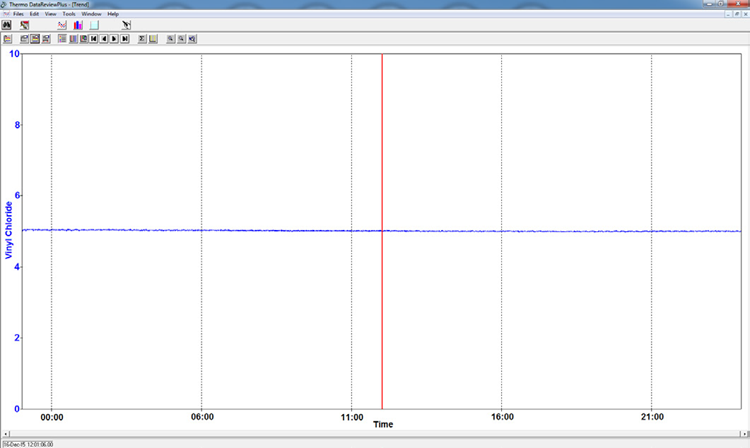
Task: Click the third chart layout icon
Action: click(x=46, y=39)
